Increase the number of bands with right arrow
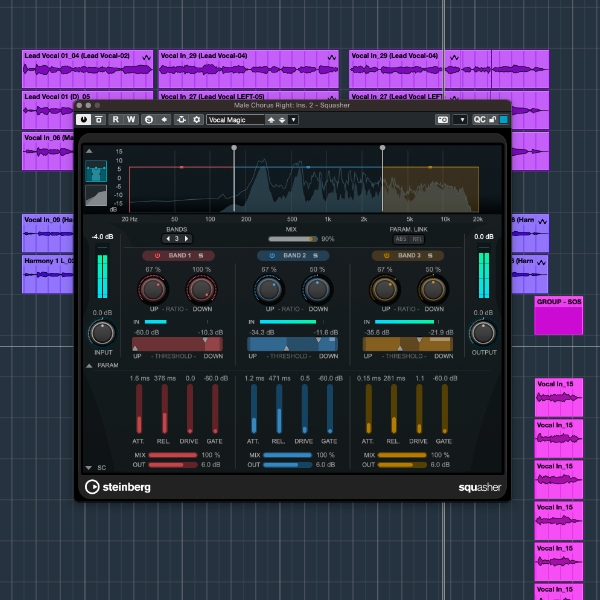 (x=186, y=239)
